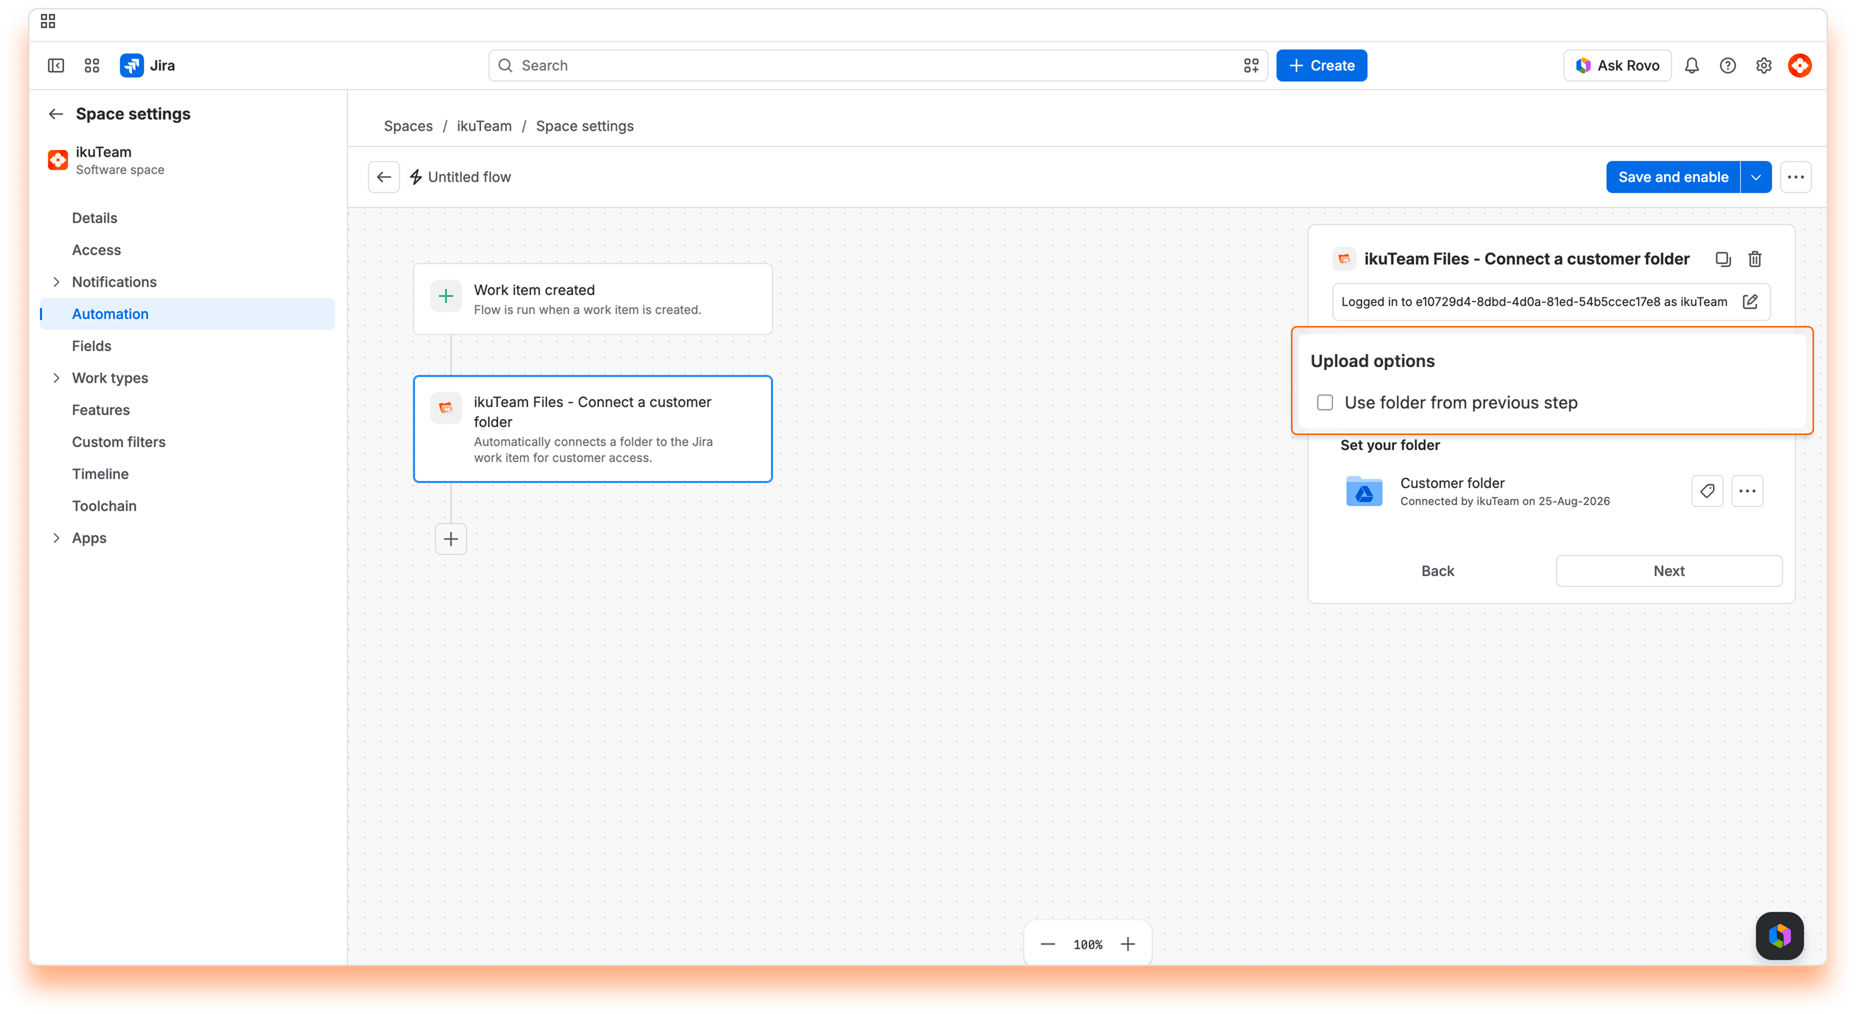Click the Jira logo
The width and height of the screenshot is (1856, 1014).
tap(147, 65)
